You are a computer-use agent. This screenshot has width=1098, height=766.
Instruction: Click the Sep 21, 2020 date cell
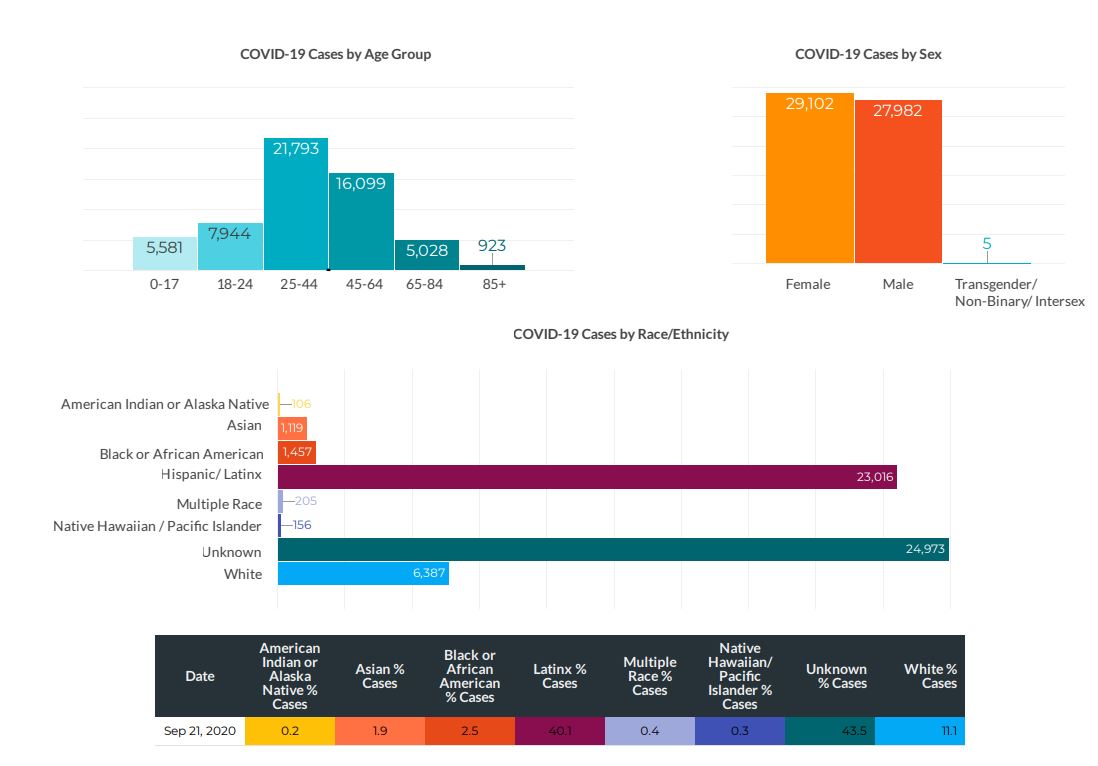[200, 731]
